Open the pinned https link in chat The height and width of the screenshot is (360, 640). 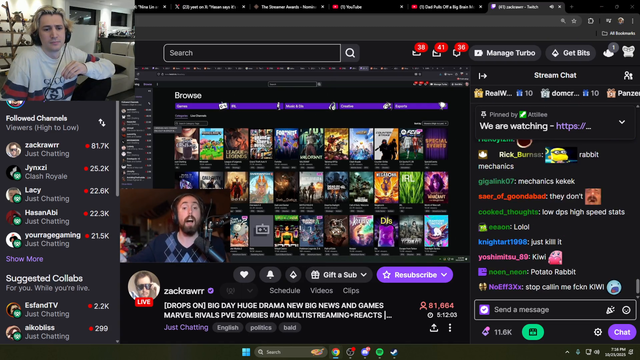point(573,126)
